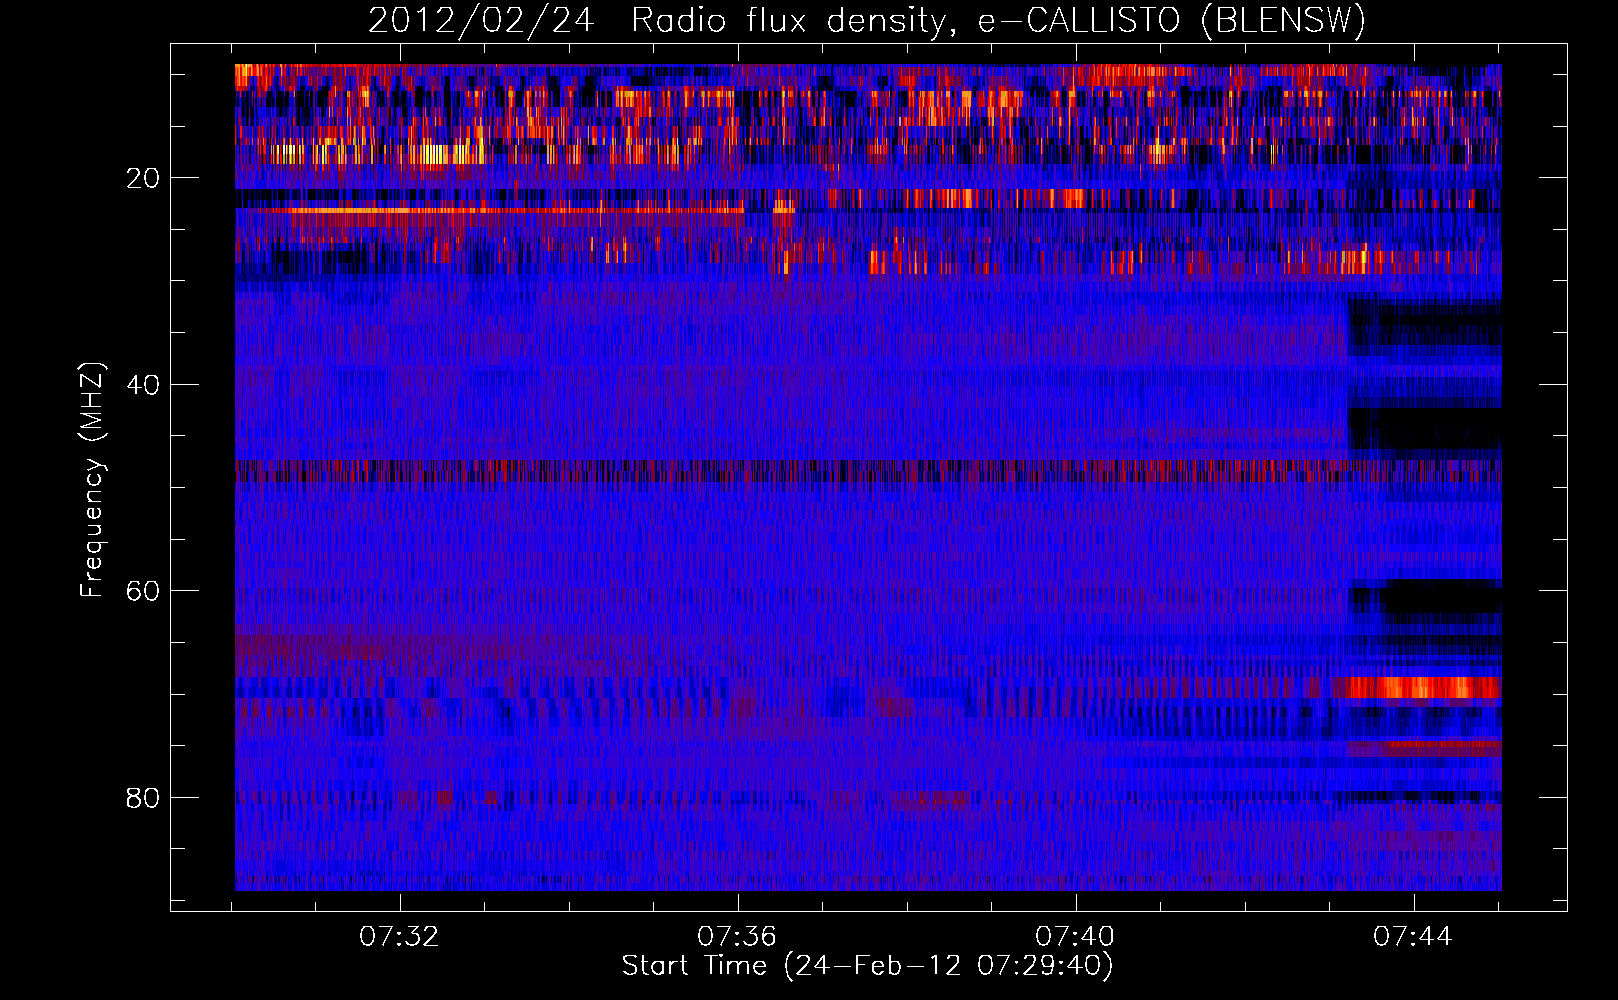The width and height of the screenshot is (1618, 1000).
Task: Click the 20 MHz frequency tick label
Action: [x=143, y=178]
